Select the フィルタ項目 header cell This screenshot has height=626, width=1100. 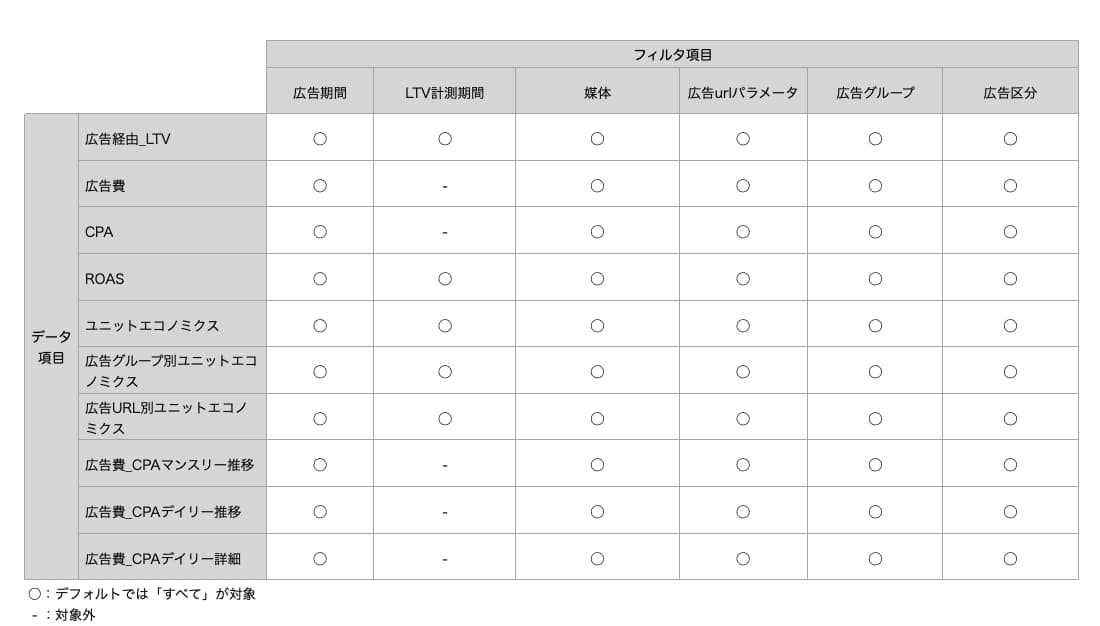[672, 54]
